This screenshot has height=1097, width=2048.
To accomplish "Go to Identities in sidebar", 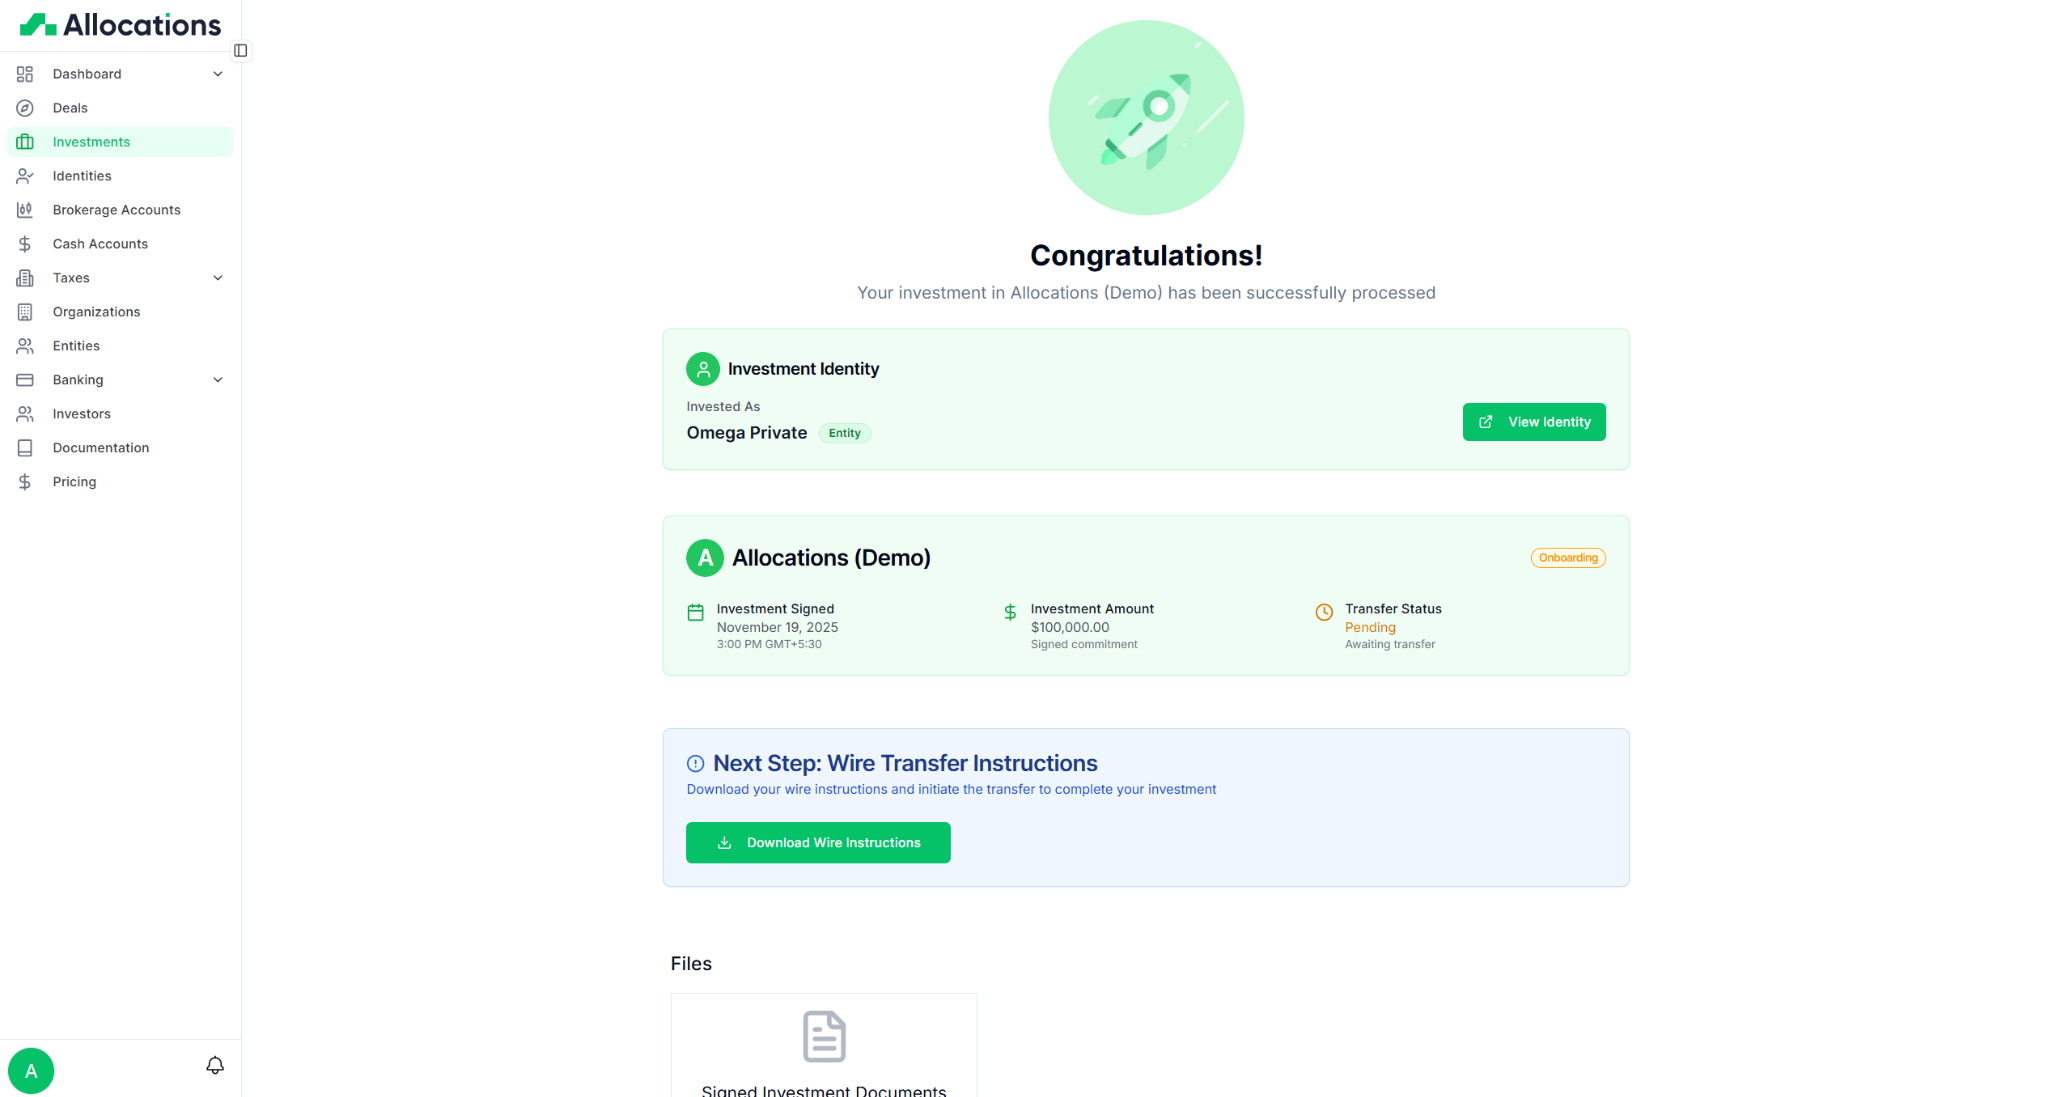I will tap(82, 176).
